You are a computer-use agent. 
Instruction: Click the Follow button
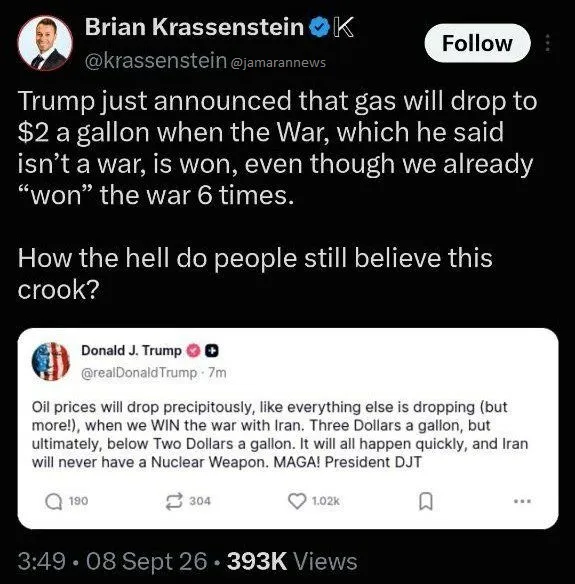477,43
